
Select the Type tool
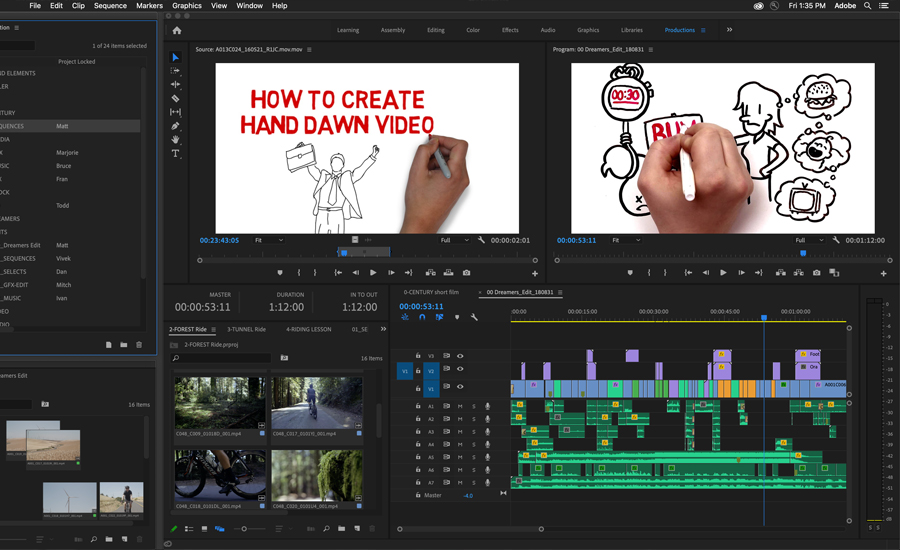176,153
